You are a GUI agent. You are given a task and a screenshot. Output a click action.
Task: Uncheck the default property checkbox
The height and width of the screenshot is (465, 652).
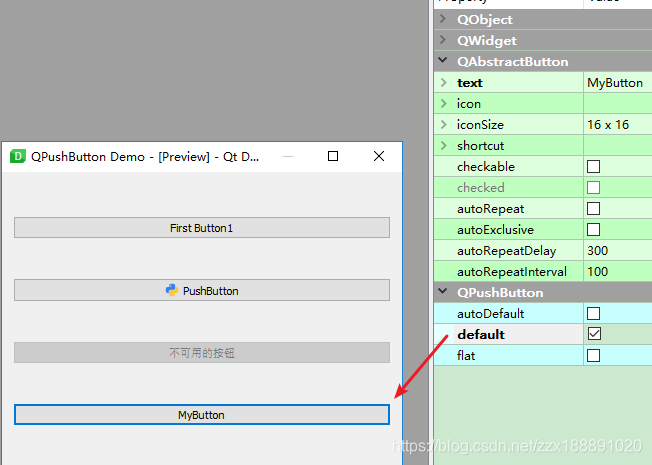click(594, 334)
